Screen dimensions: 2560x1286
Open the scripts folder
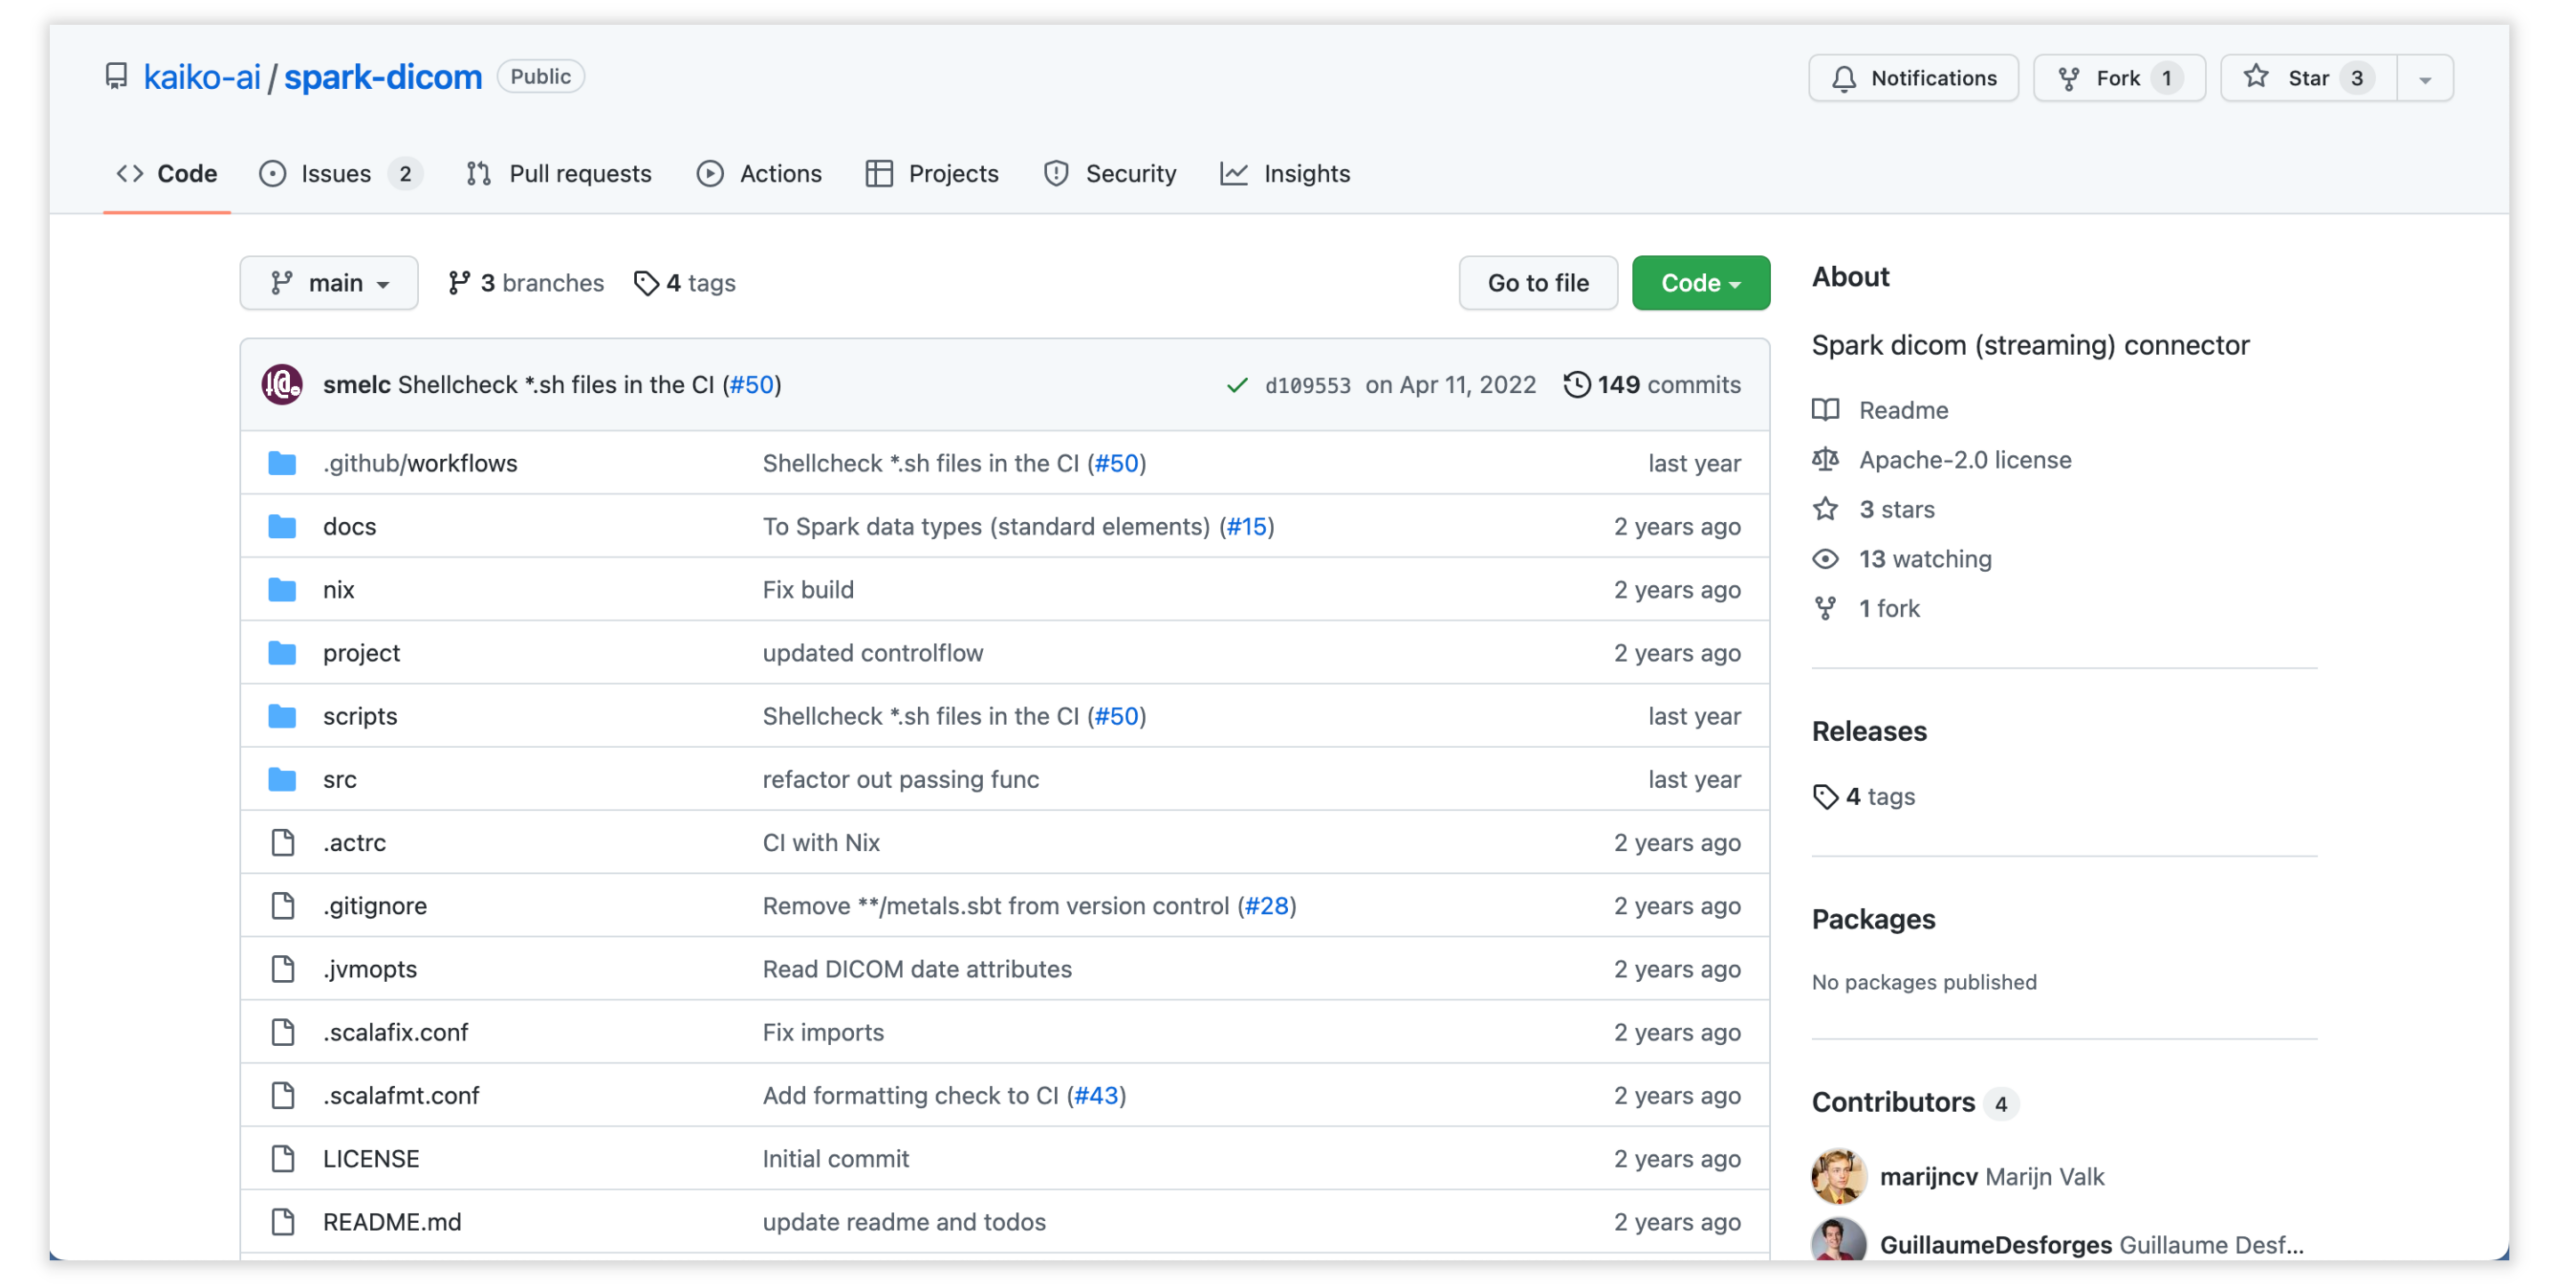[x=360, y=715]
